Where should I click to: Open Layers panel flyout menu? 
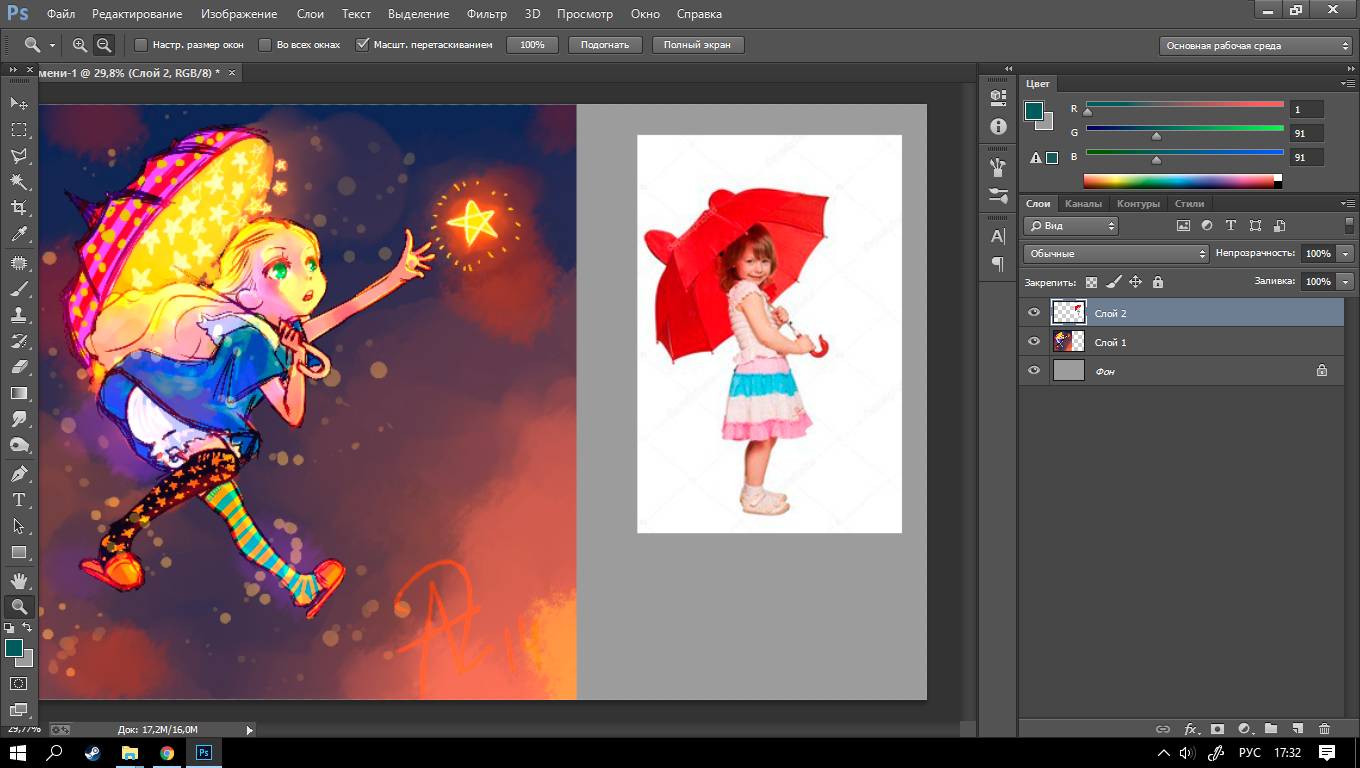pos(1348,204)
